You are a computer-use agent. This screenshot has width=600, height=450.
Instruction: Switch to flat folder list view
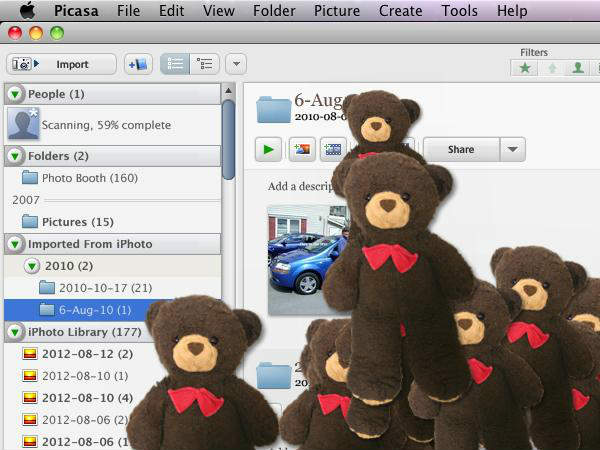175,64
